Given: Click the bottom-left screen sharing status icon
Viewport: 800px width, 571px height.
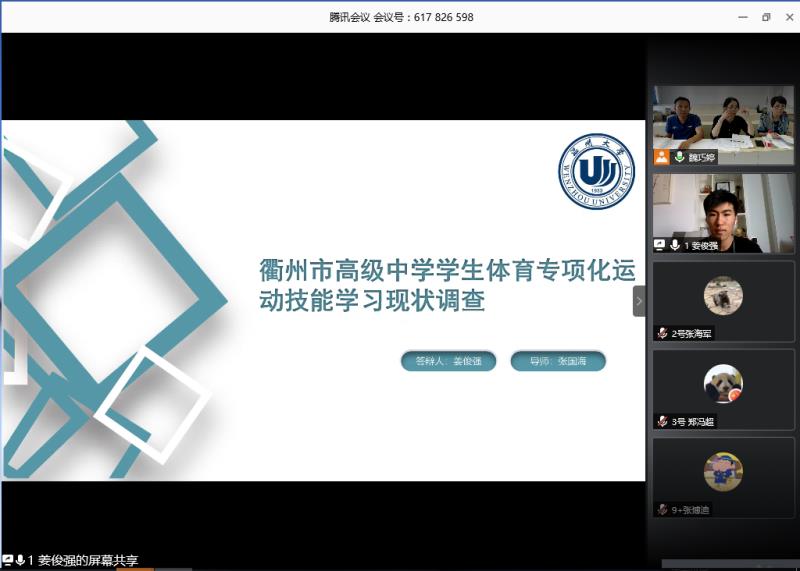Looking at the screenshot, I should click(x=8, y=560).
